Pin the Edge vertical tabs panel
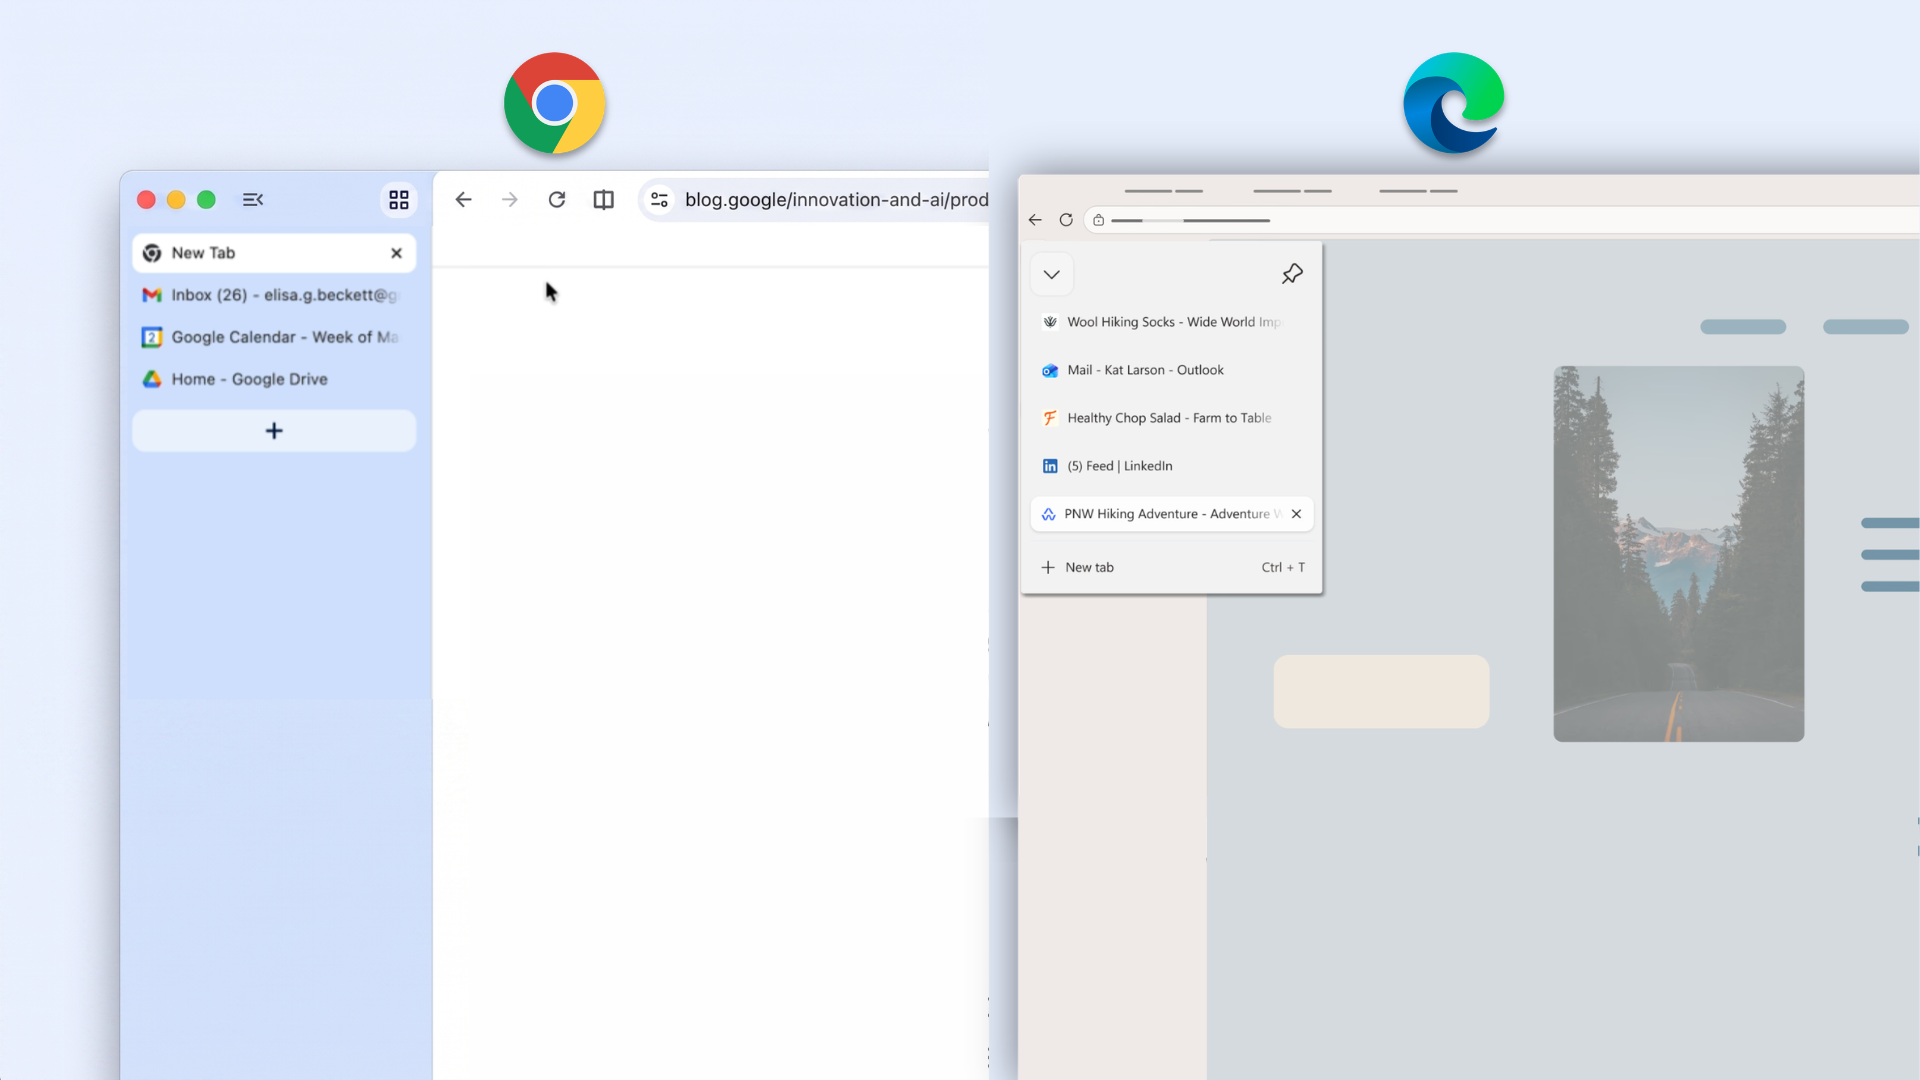The width and height of the screenshot is (1920, 1080). tap(1292, 273)
